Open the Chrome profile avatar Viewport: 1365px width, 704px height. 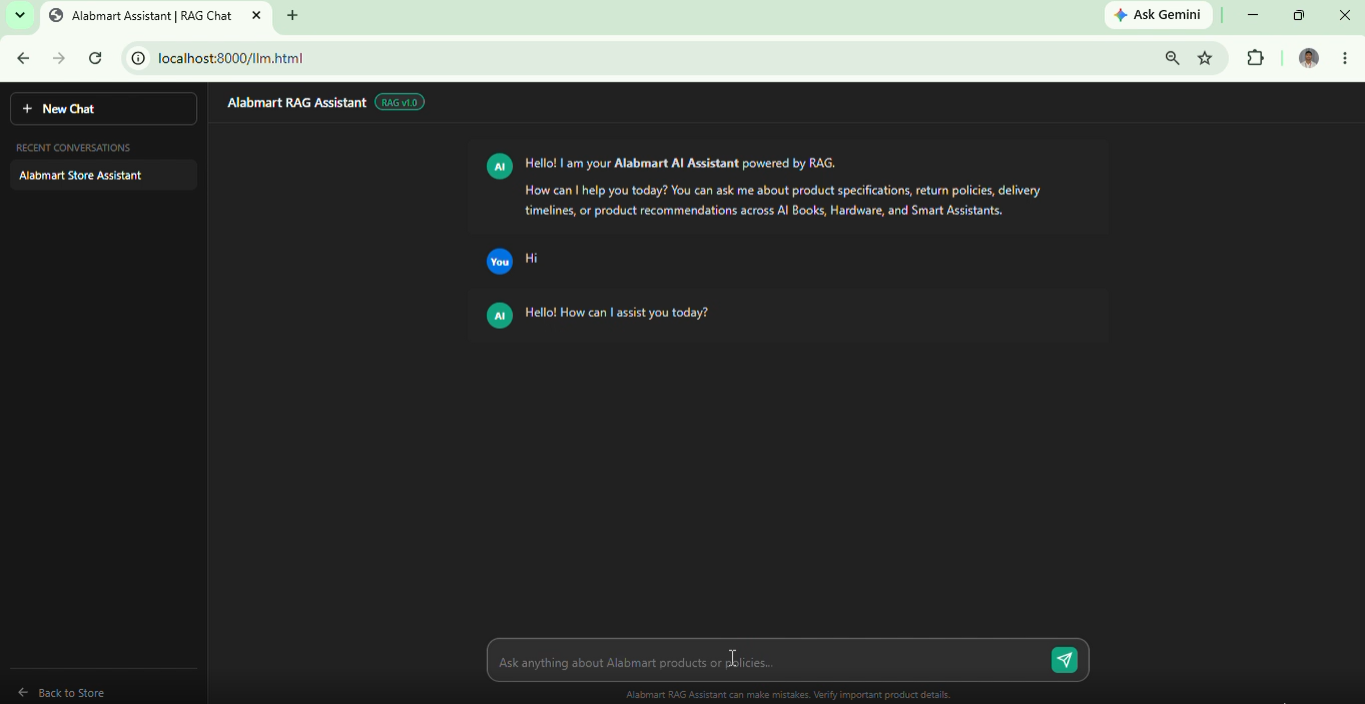point(1309,58)
